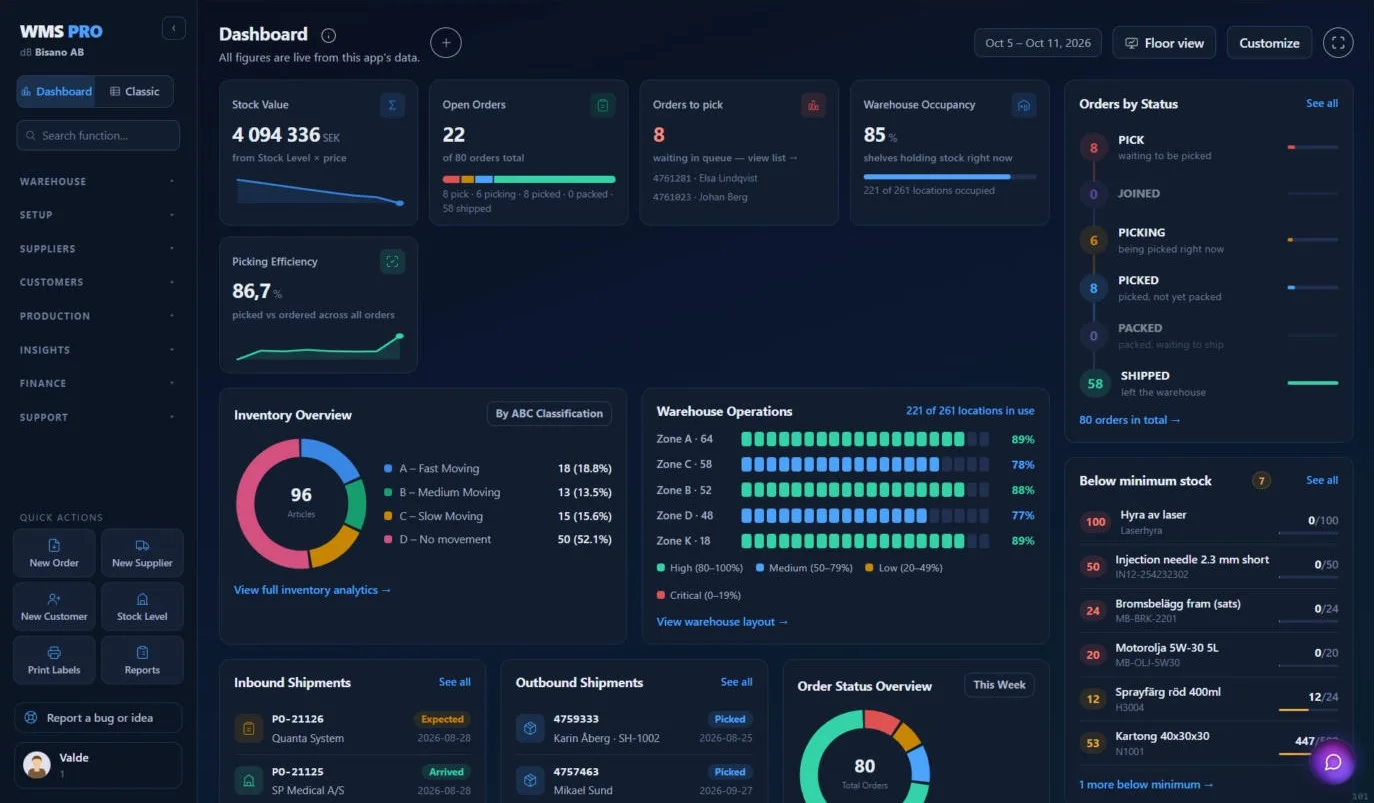Image resolution: width=1374 pixels, height=803 pixels.
Task: Expand the Suppliers menu section
Action: point(97,249)
